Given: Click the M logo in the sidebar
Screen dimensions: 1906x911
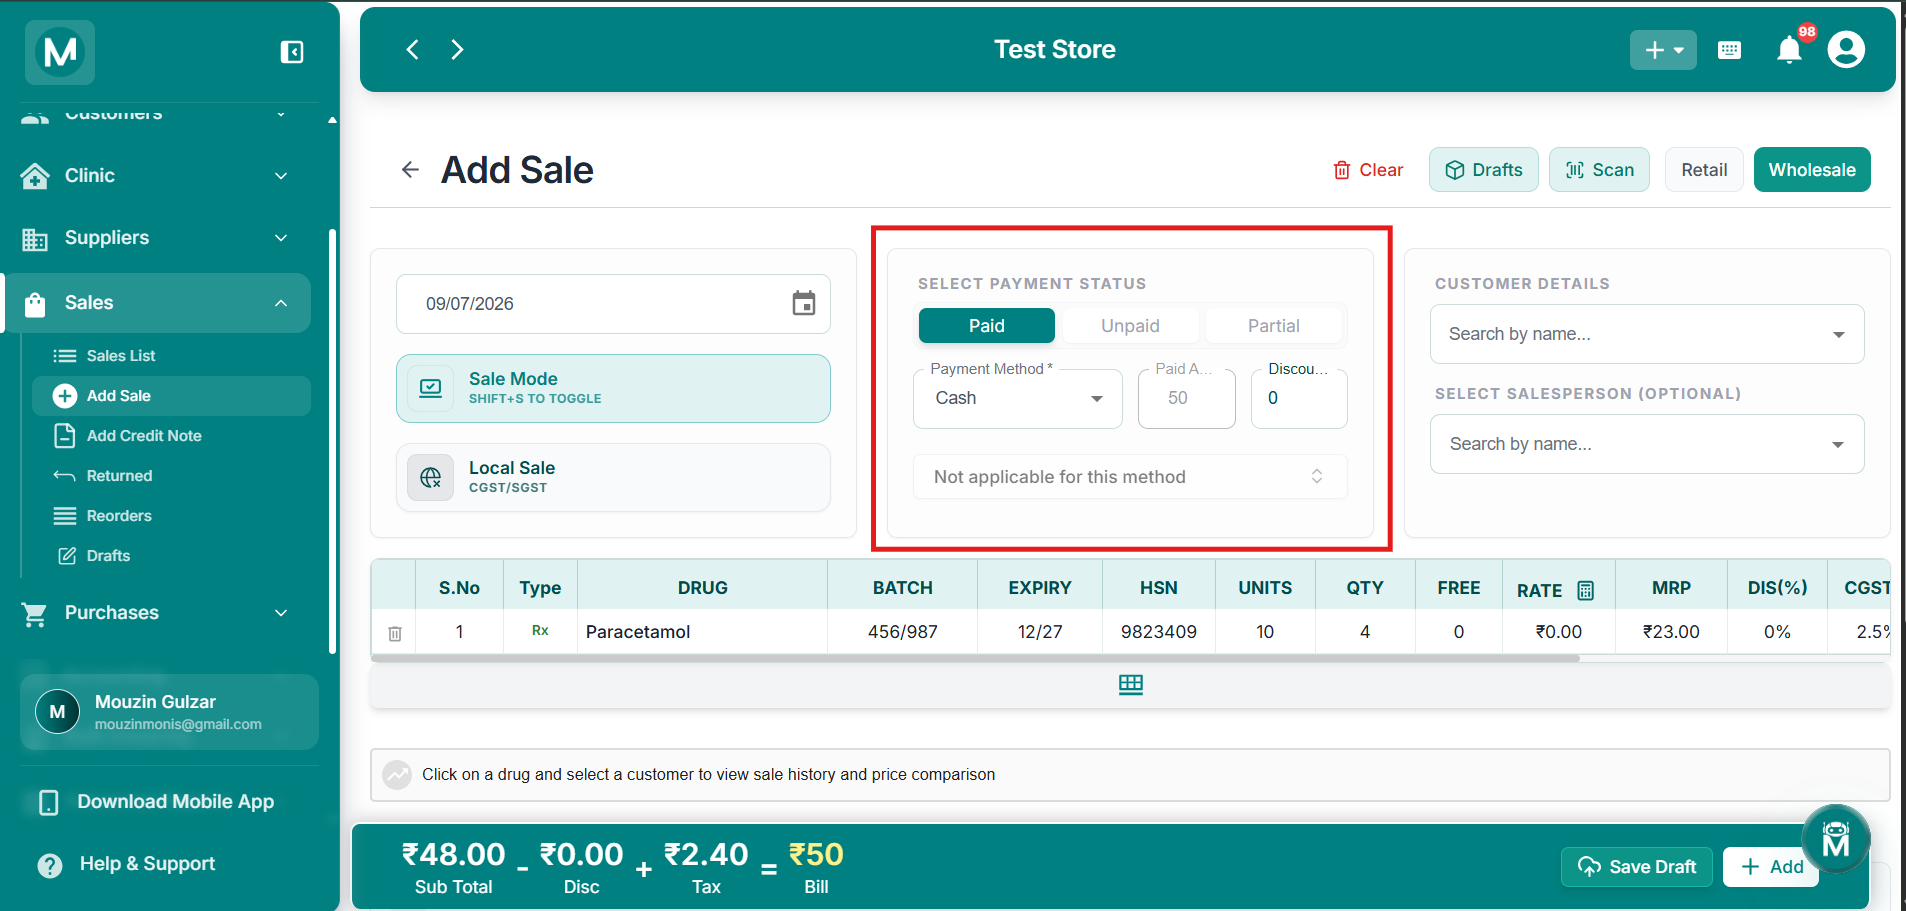Looking at the screenshot, I should (x=60, y=52).
